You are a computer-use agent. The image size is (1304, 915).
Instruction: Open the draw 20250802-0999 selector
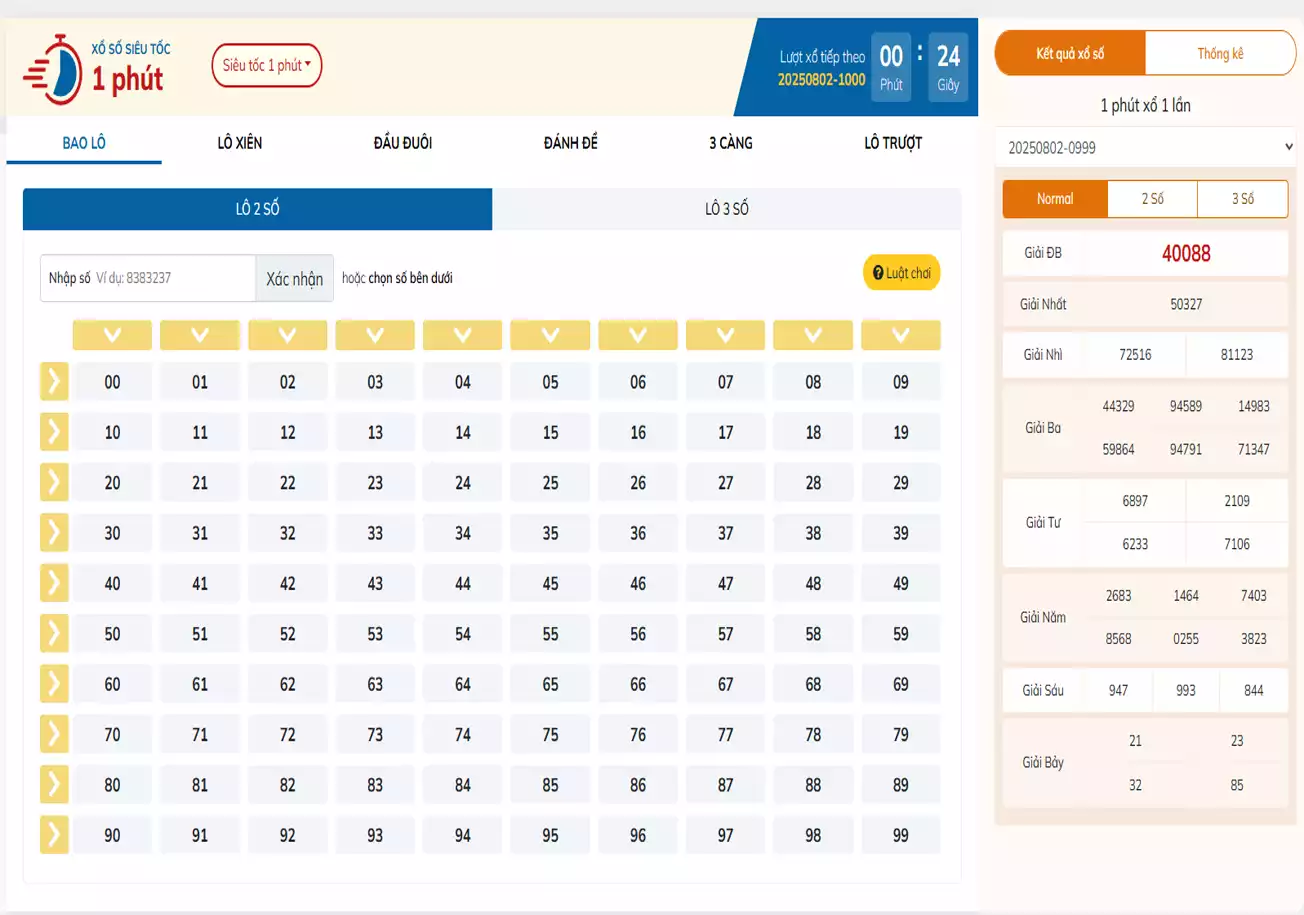coord(1146,147)
